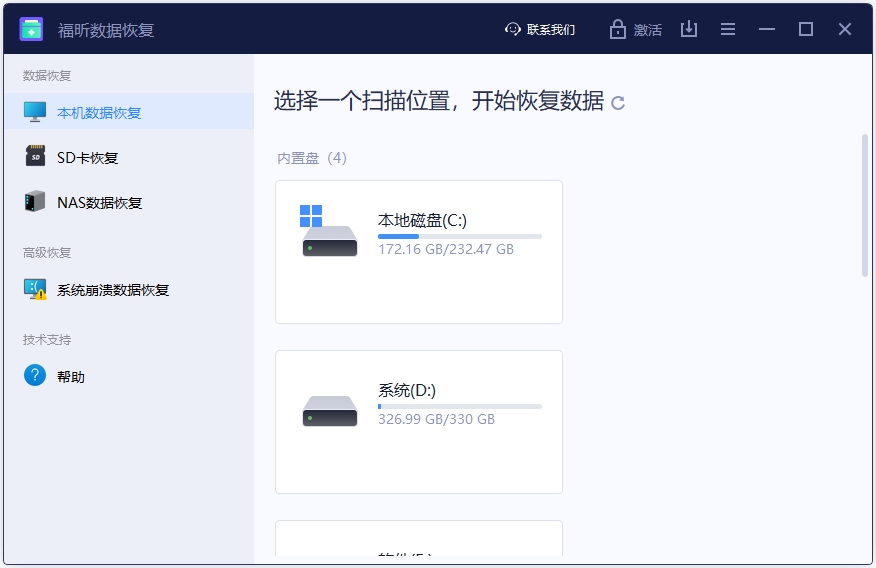
Task: Open the hamburger menu in title bar
Action: pos(728,29)
